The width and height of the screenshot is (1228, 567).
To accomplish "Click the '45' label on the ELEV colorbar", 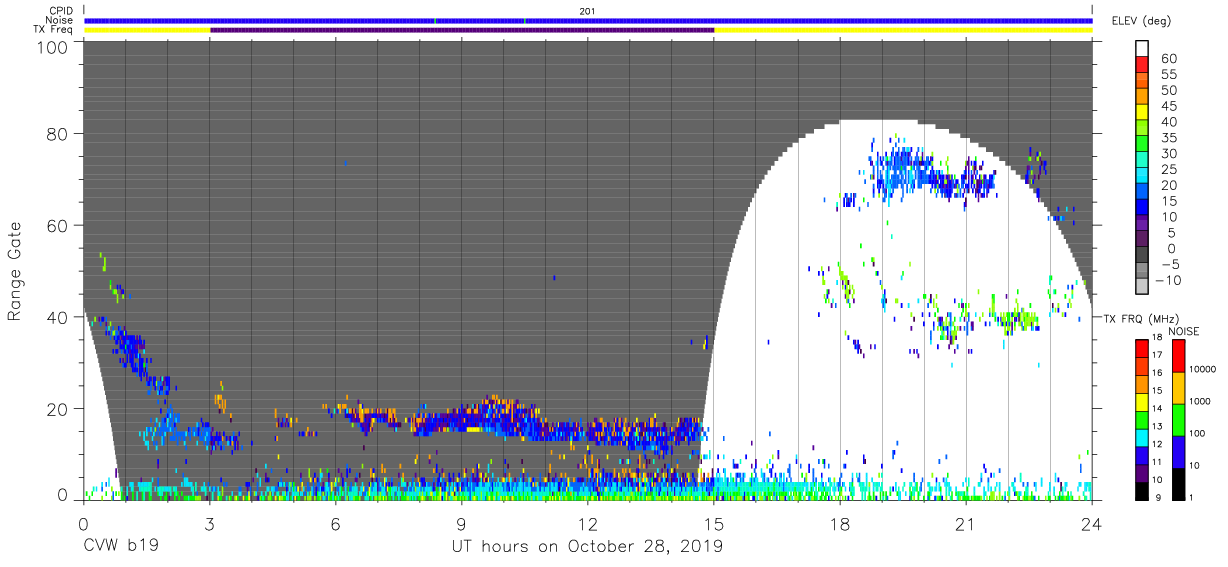I will pyautogui.click(x=1168, y=106).
